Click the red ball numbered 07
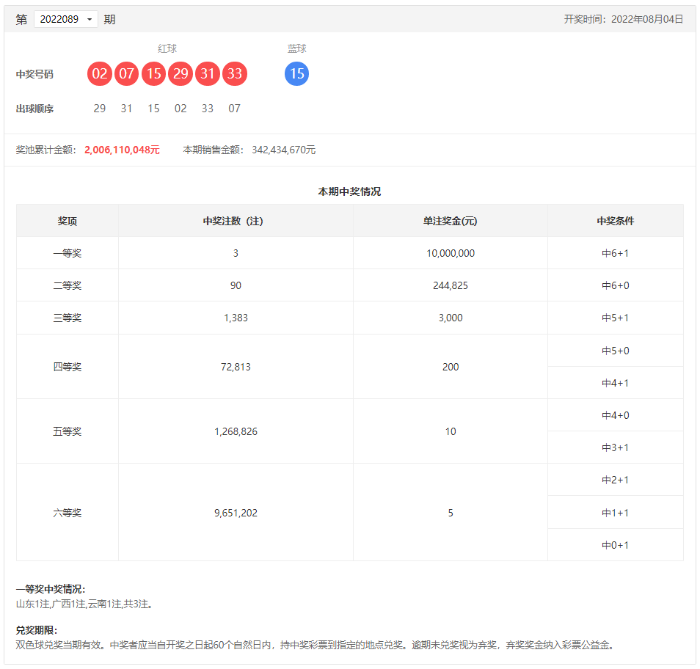This screenshot has width=700, height=669. (126, 74)
